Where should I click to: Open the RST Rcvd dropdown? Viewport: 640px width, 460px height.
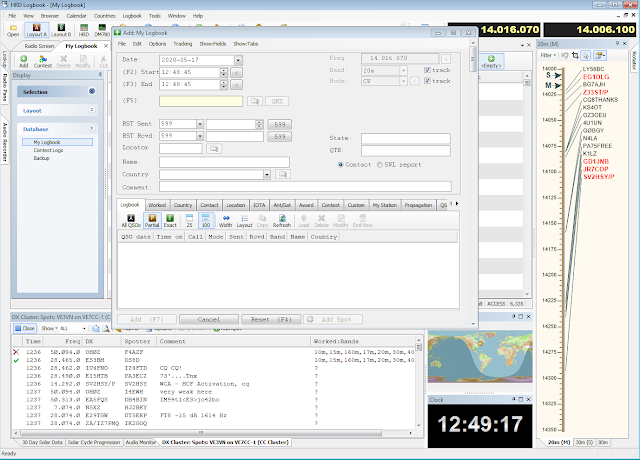(200, 136)
